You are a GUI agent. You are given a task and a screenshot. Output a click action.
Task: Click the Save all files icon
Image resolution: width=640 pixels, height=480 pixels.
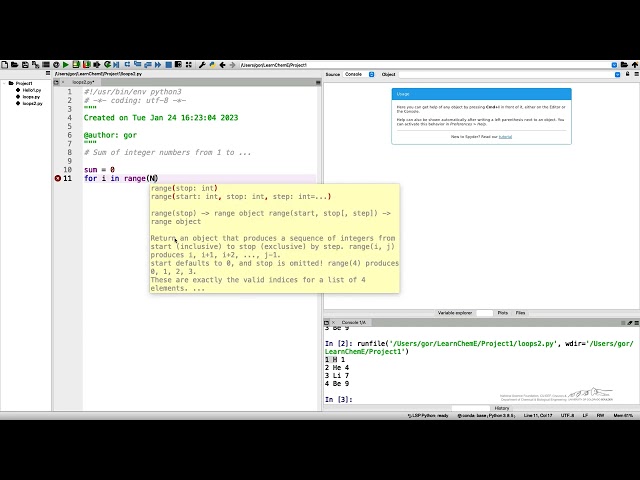click(x=36, y=64)
